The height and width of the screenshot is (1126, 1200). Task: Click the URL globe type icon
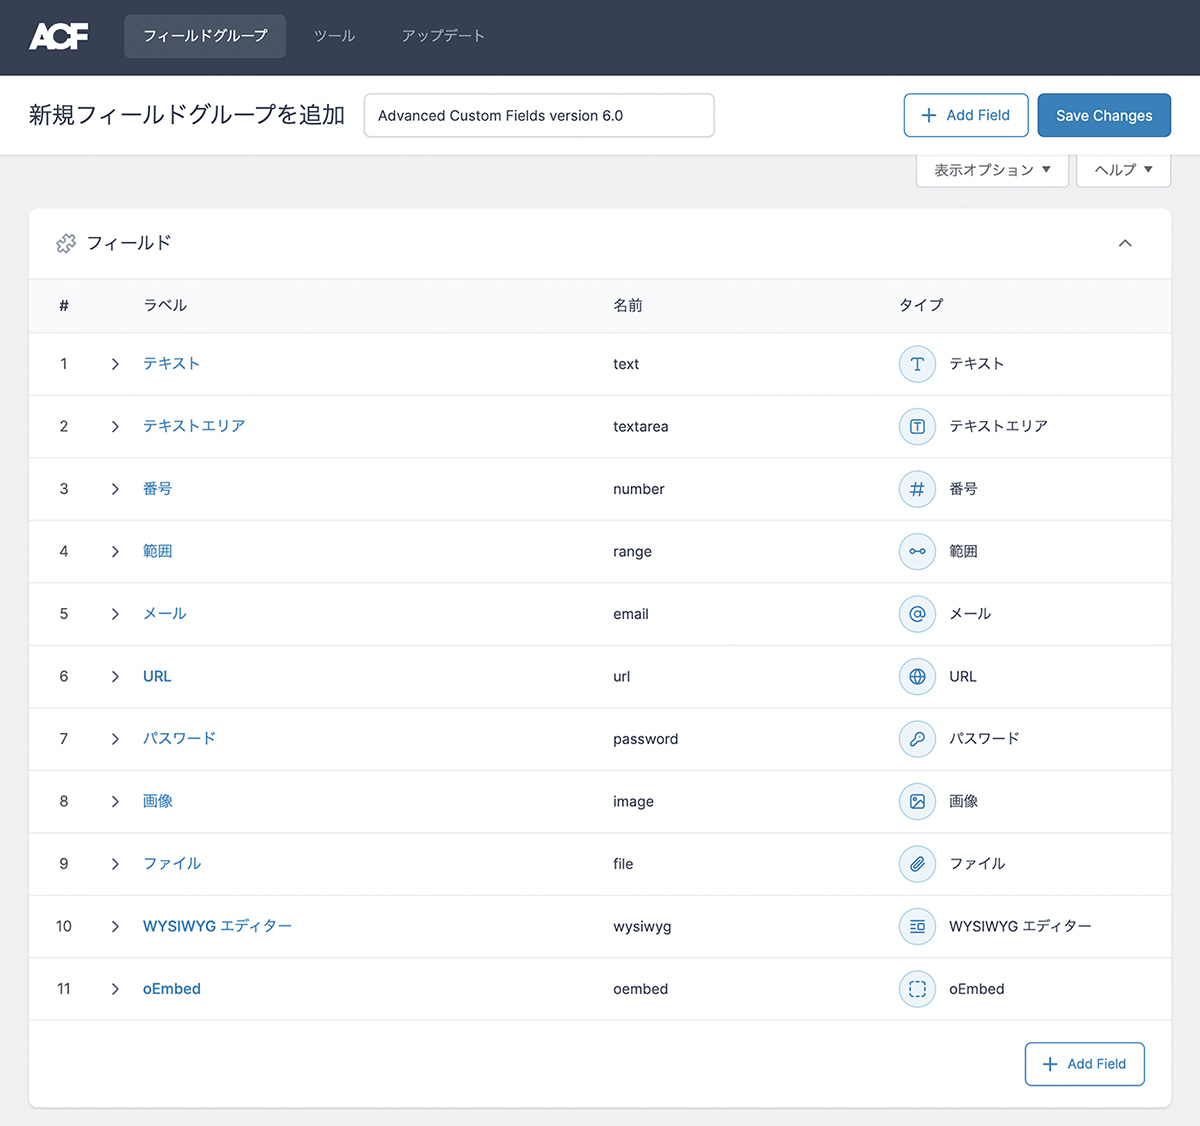[917, 676]
